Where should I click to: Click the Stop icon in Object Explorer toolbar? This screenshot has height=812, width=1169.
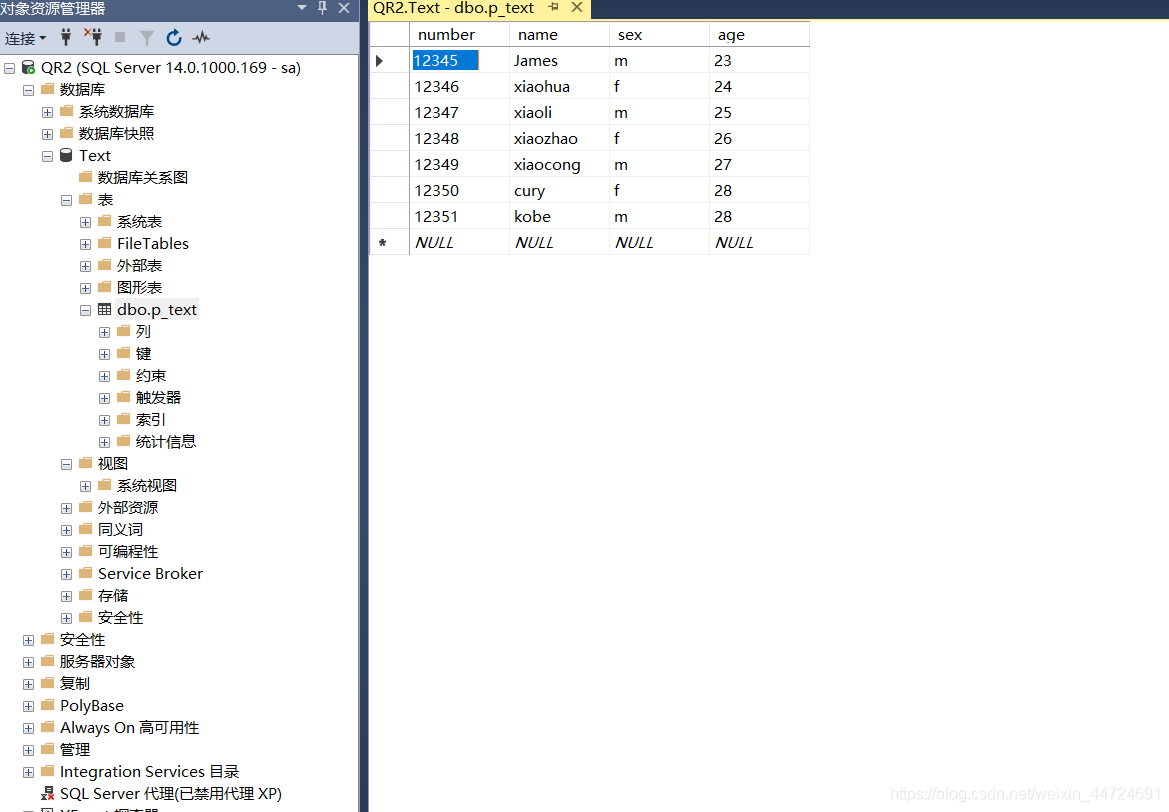tap(120, 38)
